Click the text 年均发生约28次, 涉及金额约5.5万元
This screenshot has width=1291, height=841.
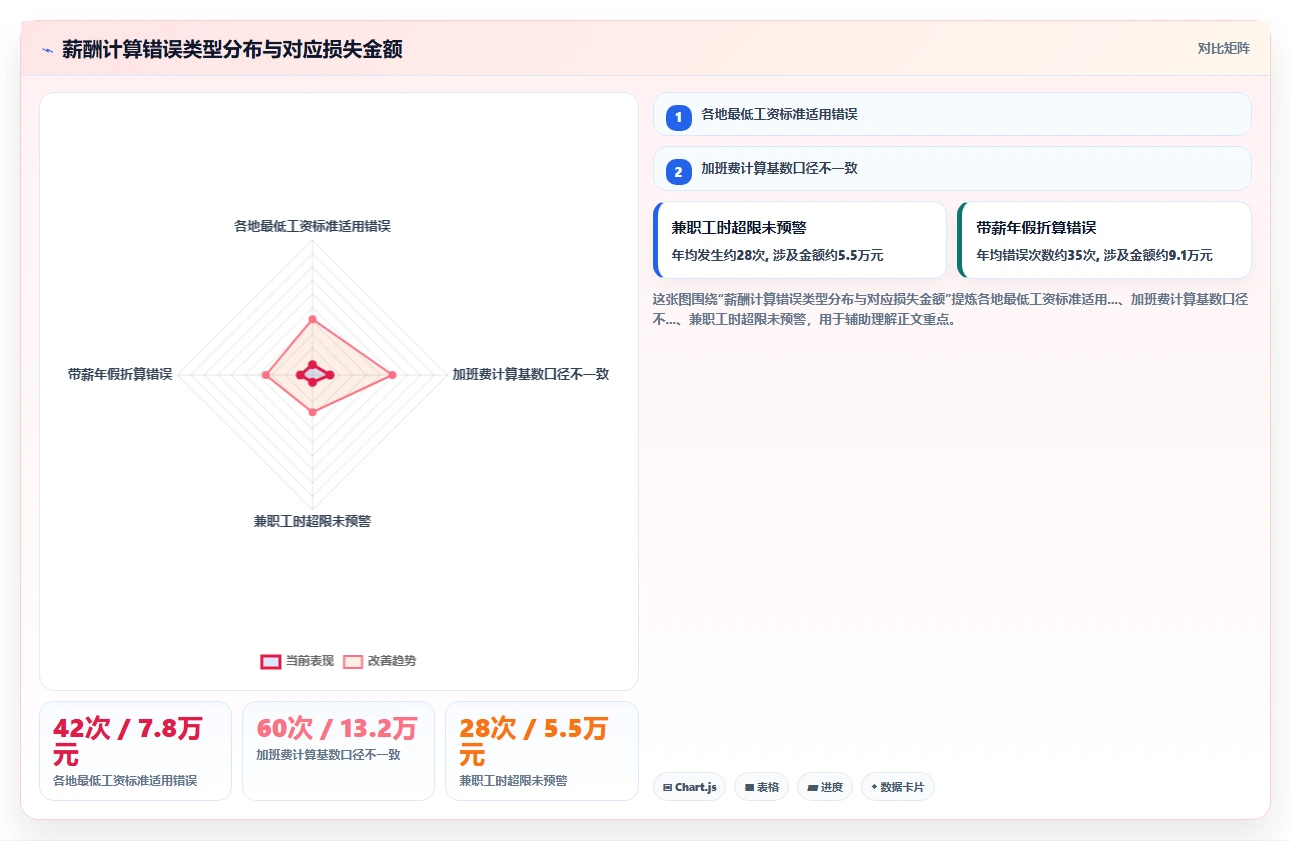click(x=777, y=255)
